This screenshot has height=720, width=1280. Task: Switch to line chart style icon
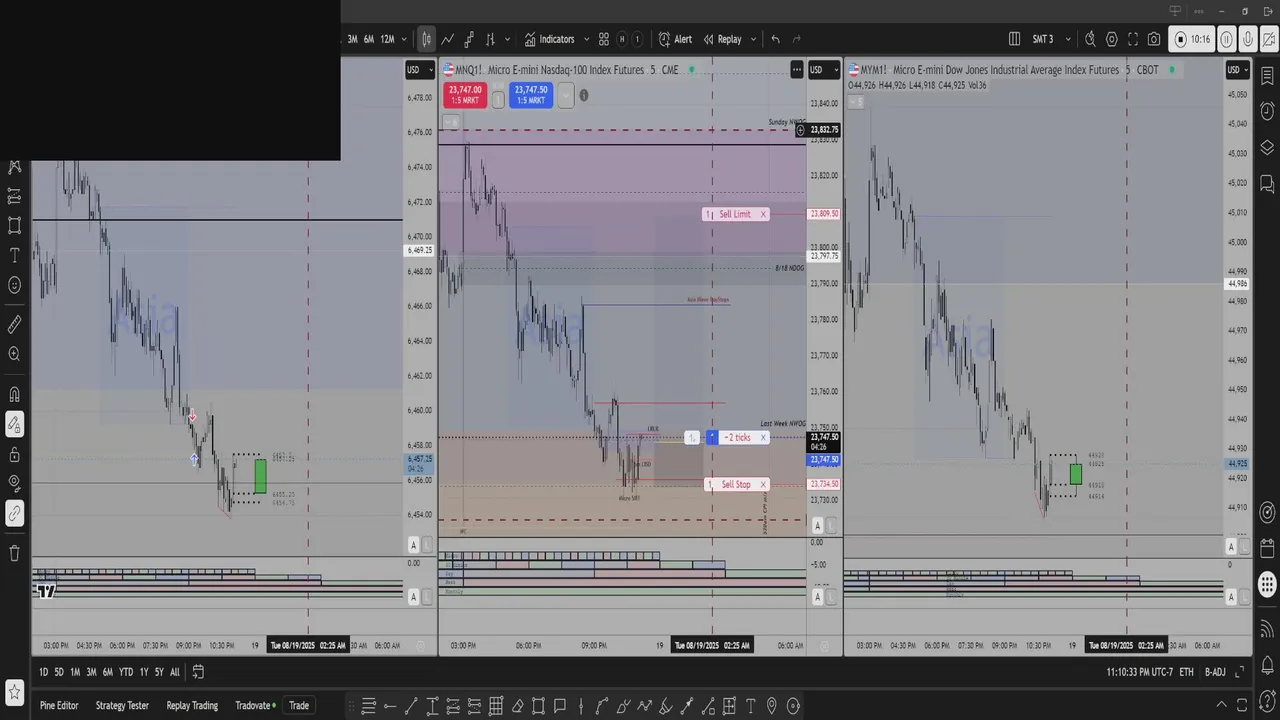coord(448,39)
